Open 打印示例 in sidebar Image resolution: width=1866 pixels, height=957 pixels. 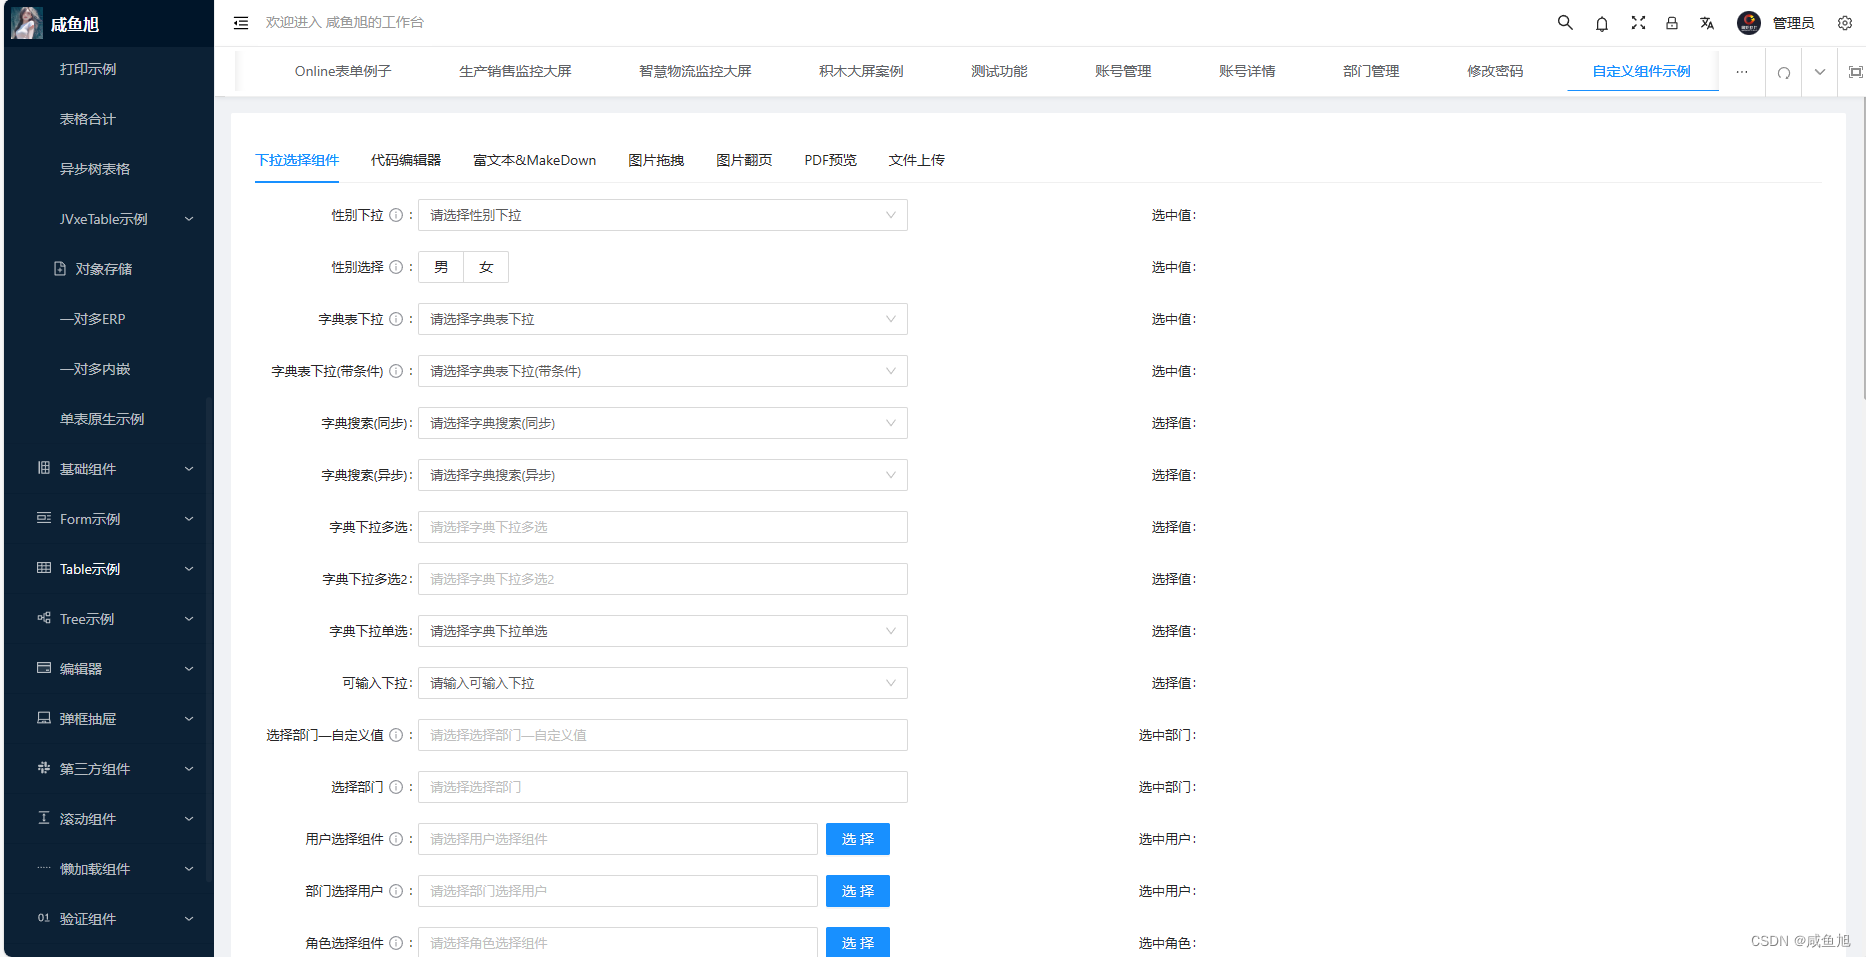pyautogui.click(x=88, y=69)
